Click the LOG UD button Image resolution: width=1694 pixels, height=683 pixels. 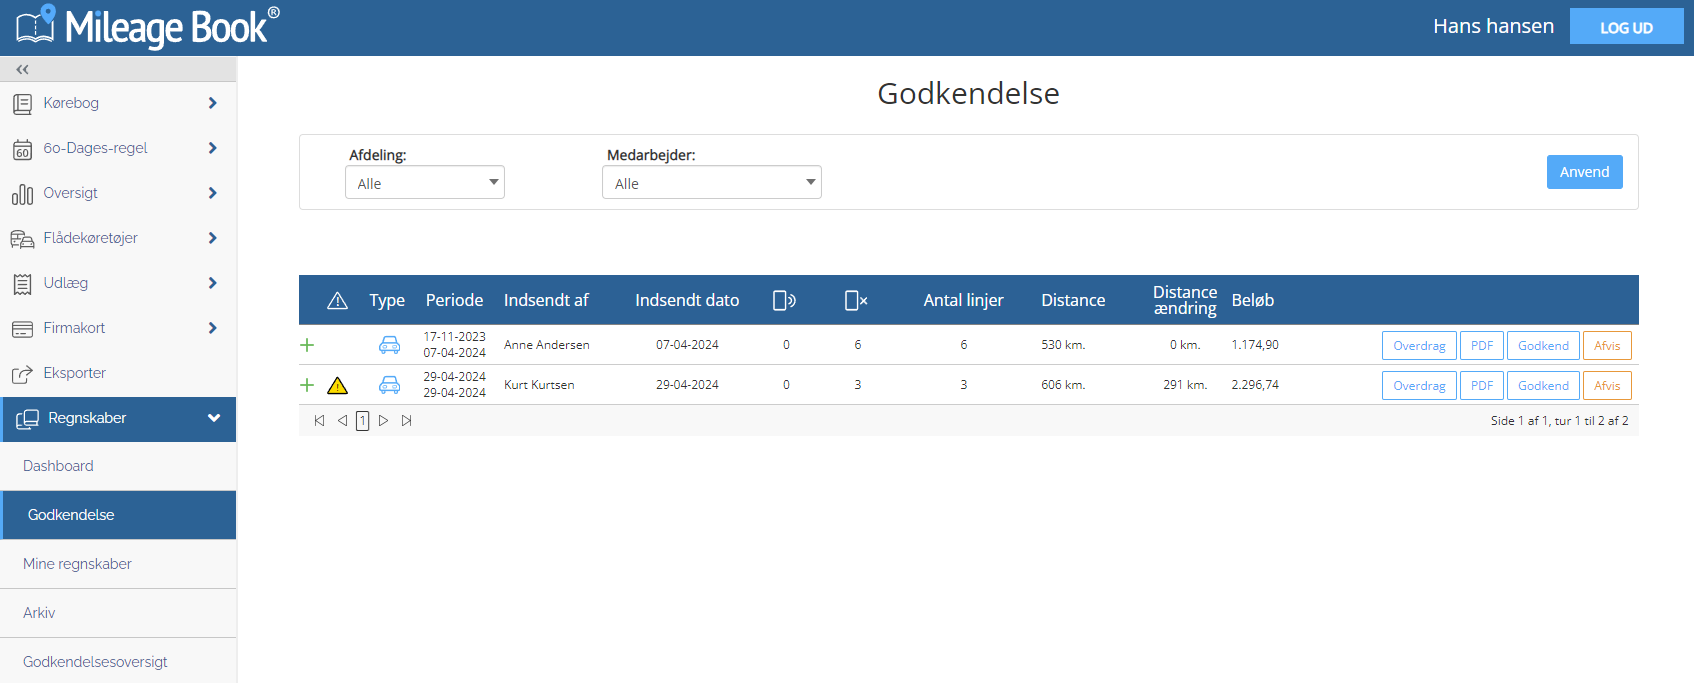1626,27
